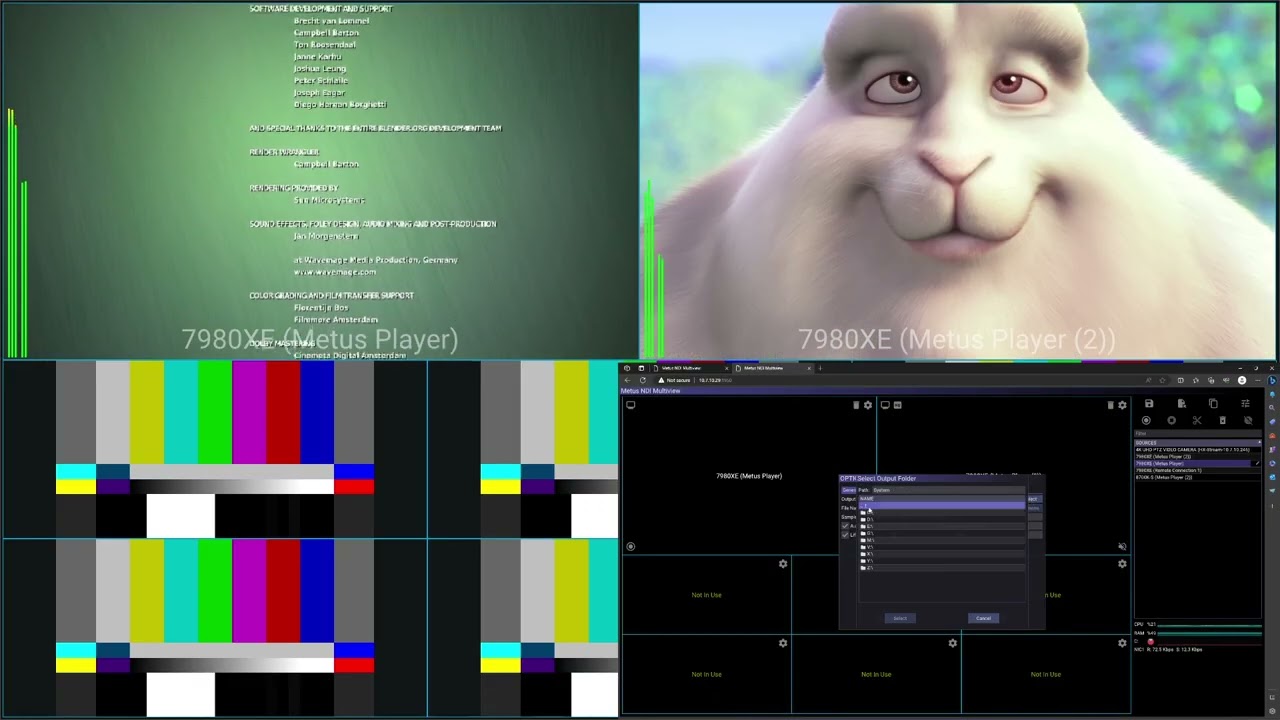Open a new browser tab with plus
Viewport: 1280px width, 720px height.
point(820,368)
